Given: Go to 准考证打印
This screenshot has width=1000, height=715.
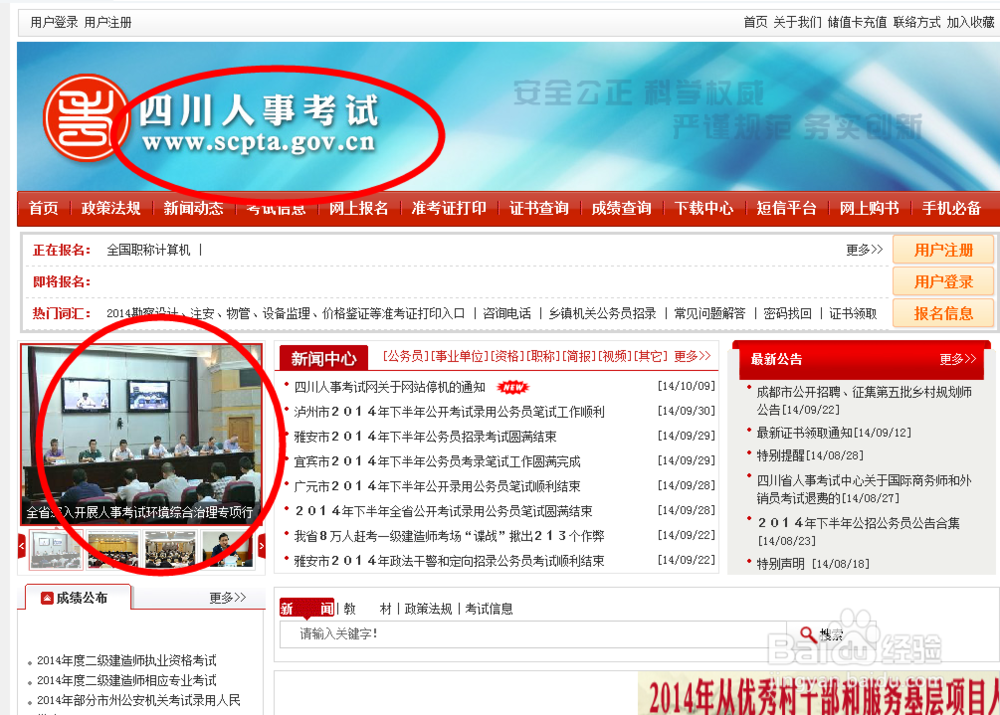Looking at the screenshot, I should tap(449, 208).
